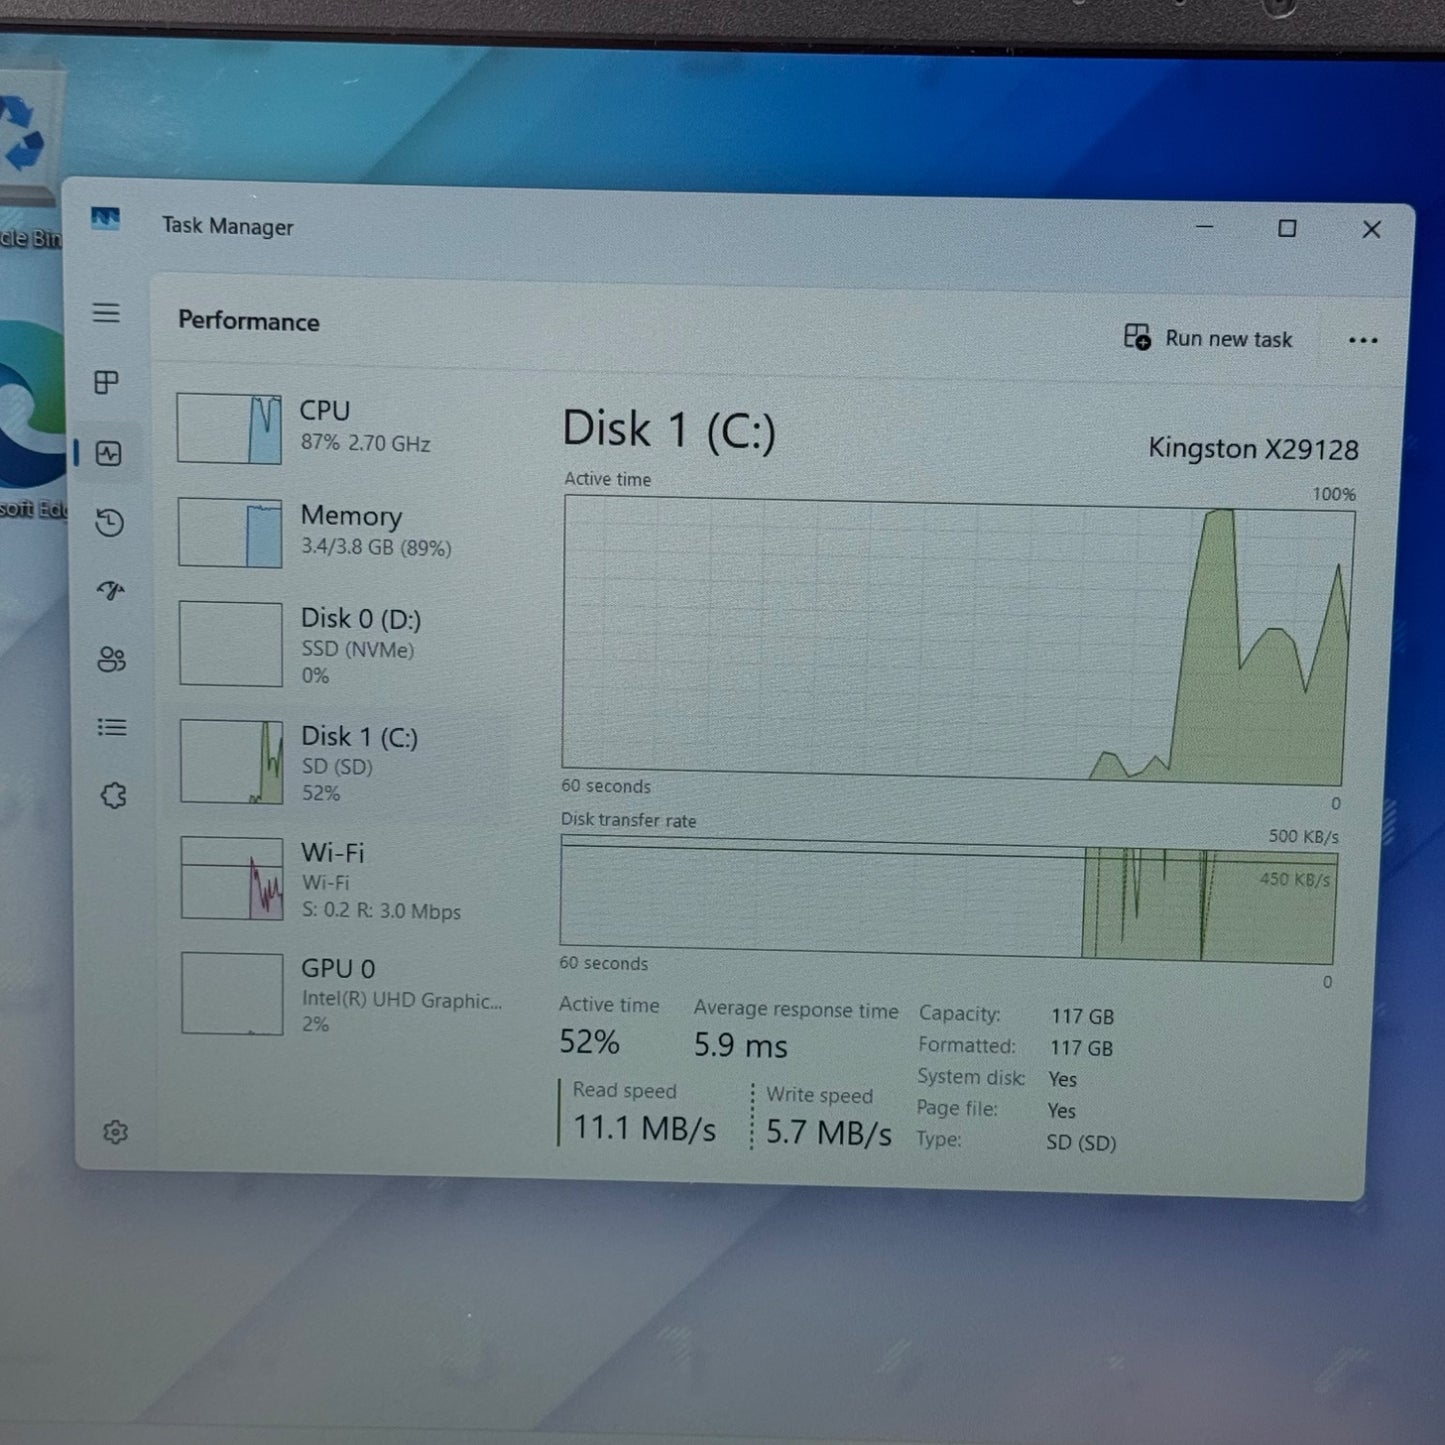Select the Performance page icon
The height and width of the screenshot is (1445, 1445).
(108, 453)
